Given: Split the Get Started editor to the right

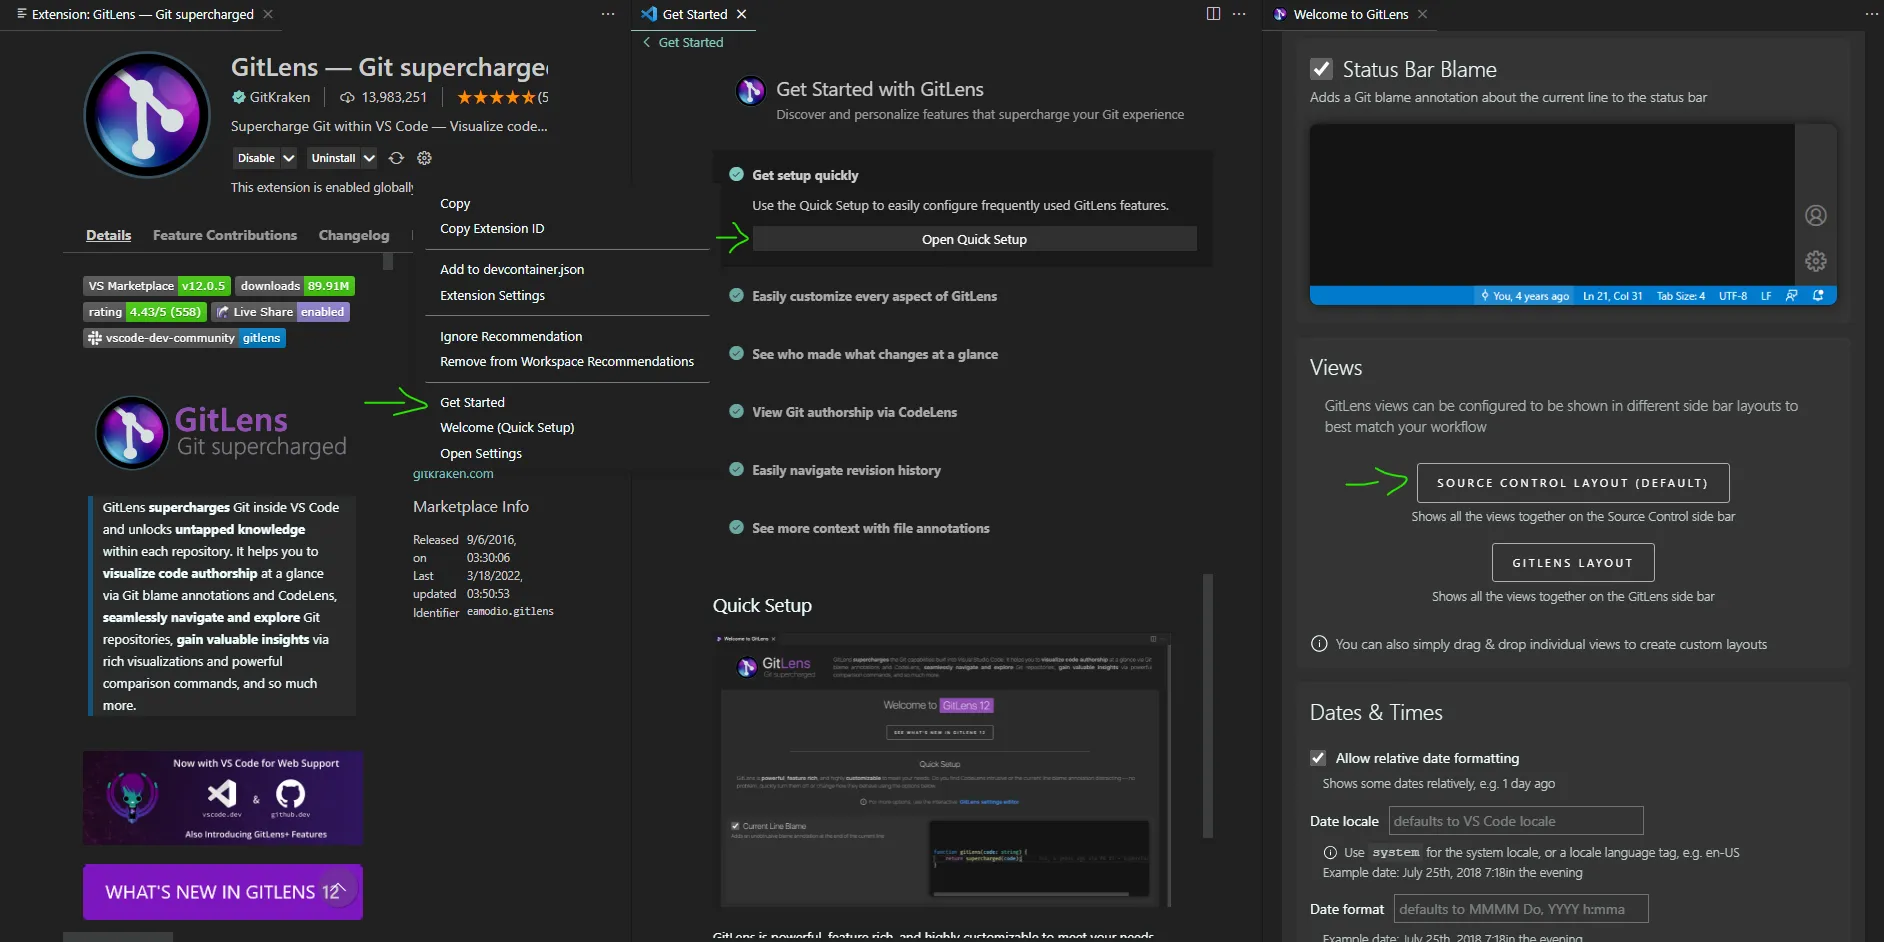Looking at the screenshot, I should tap(1213, 14).
